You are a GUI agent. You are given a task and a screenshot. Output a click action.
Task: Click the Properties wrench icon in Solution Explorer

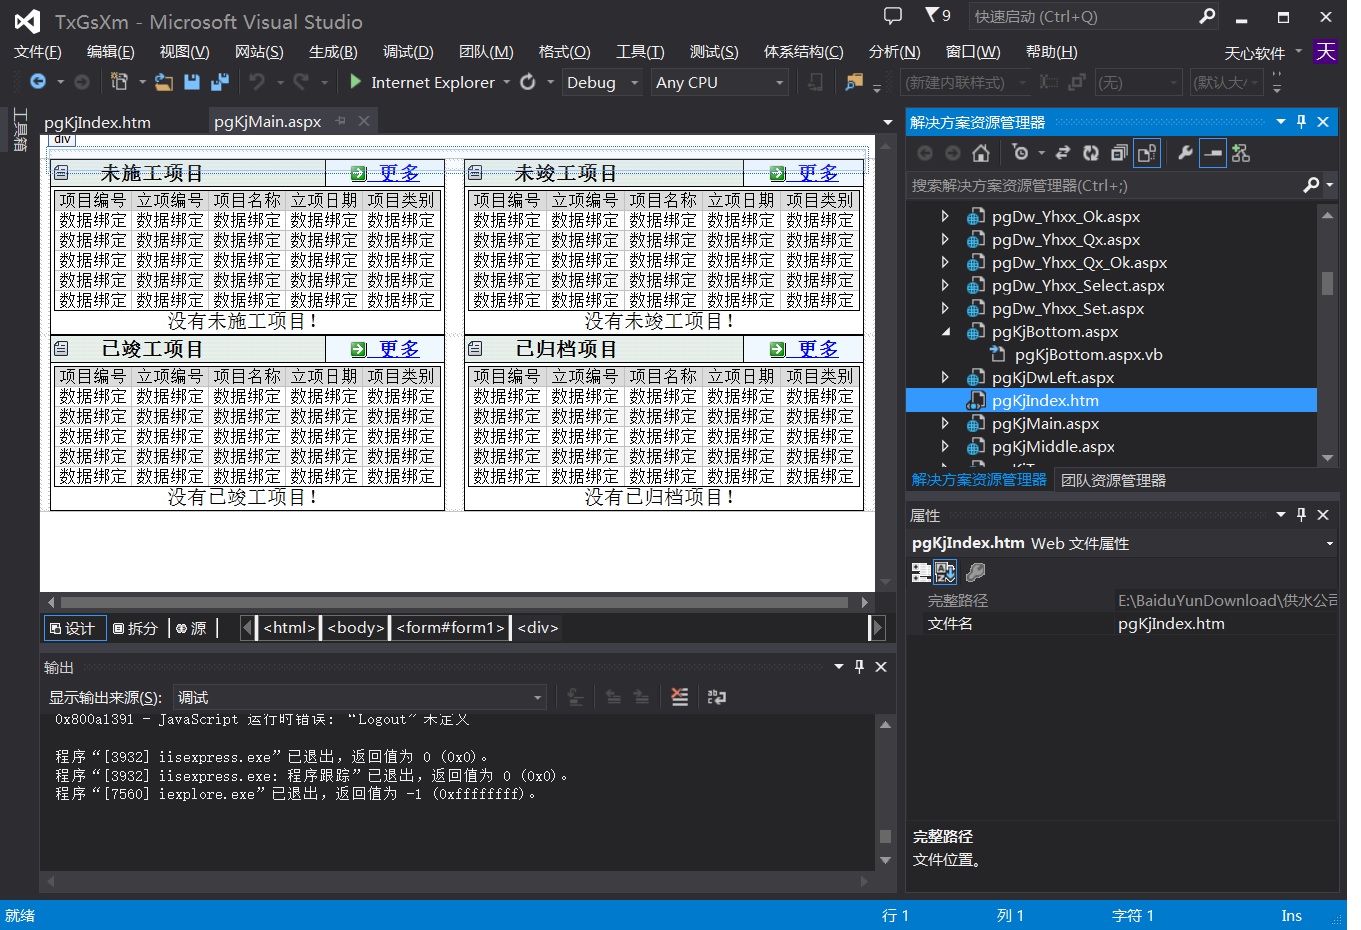[x=1185, y=153]
